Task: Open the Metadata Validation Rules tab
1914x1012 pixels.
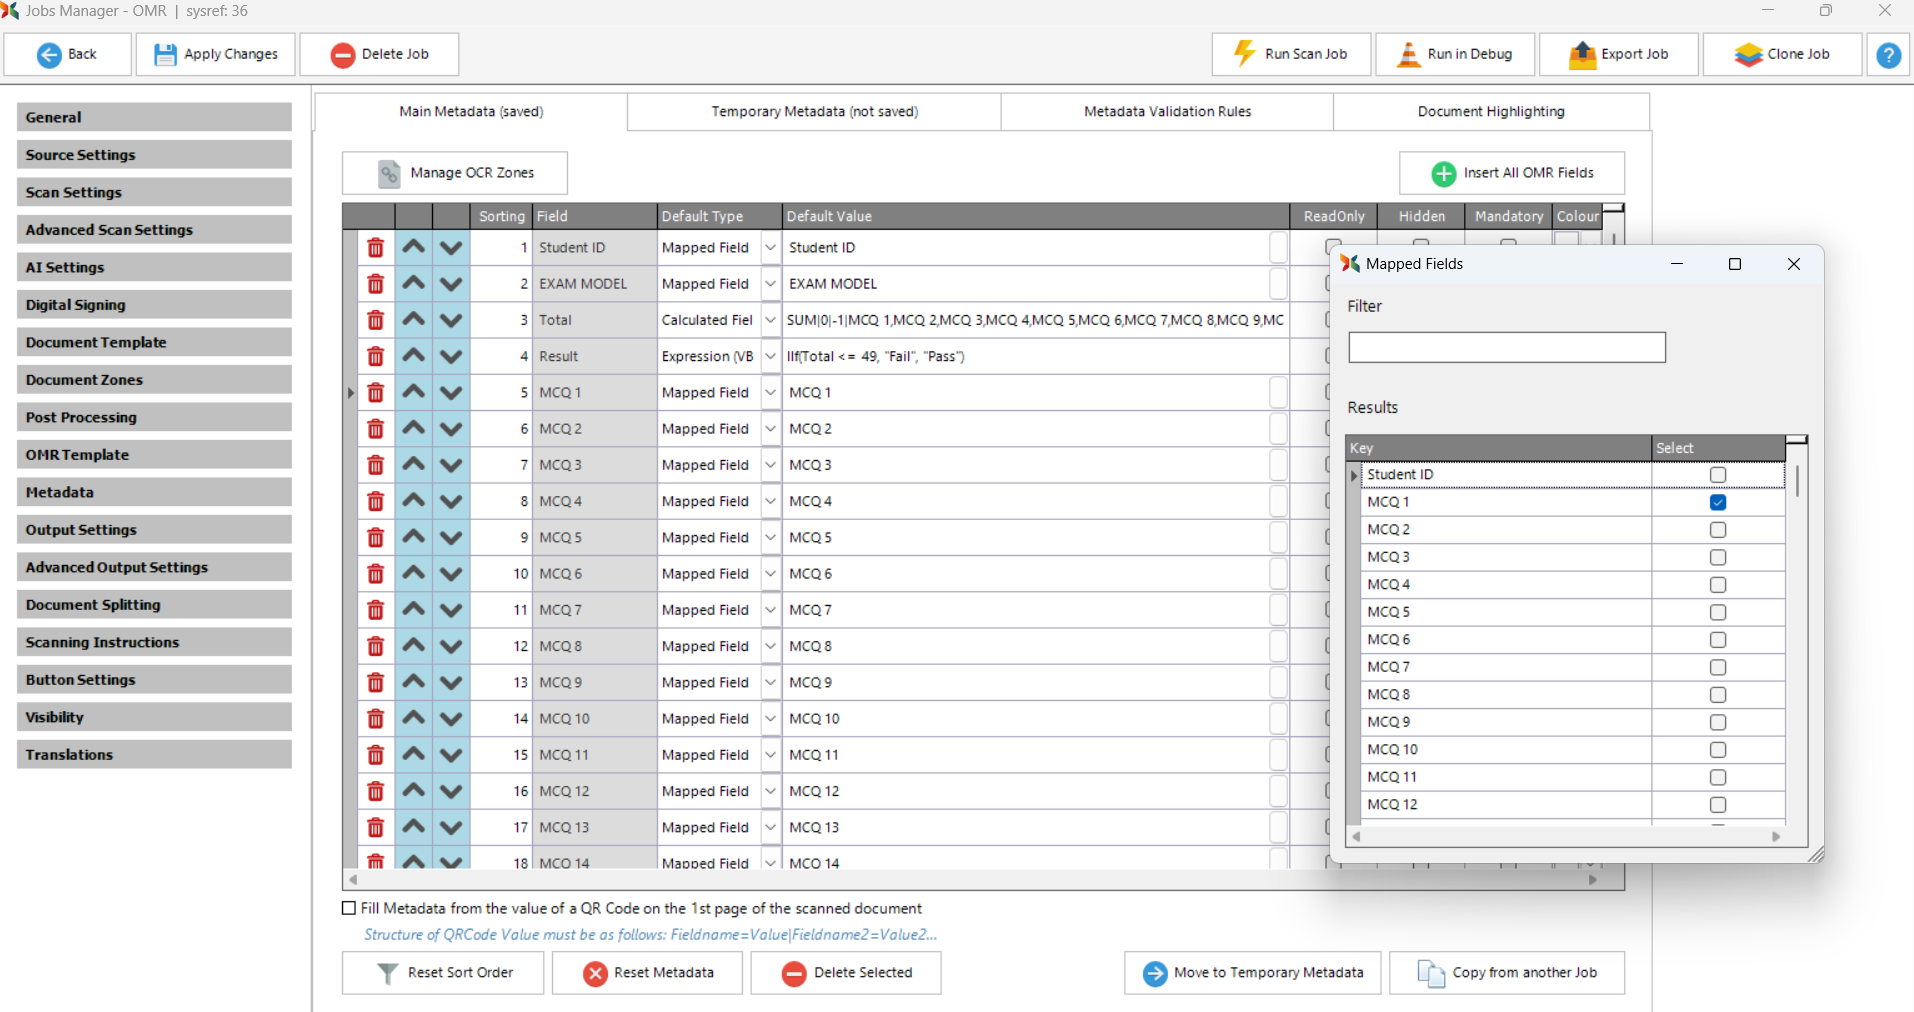Action: click(x=1167, y=112)
